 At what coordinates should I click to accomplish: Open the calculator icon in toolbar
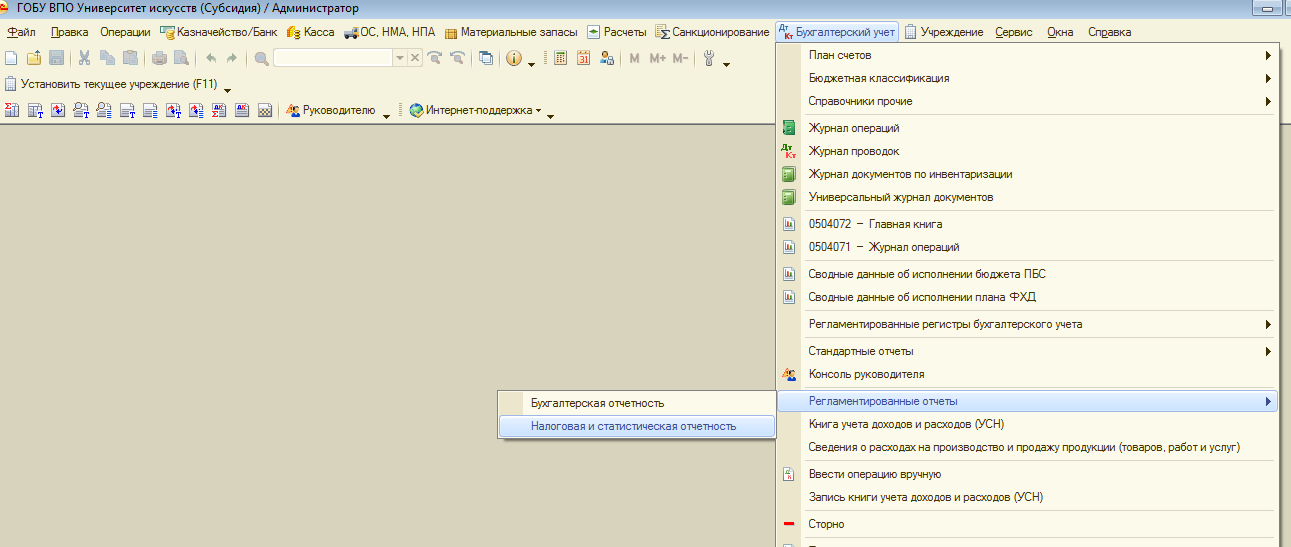[x=560, y=58]
